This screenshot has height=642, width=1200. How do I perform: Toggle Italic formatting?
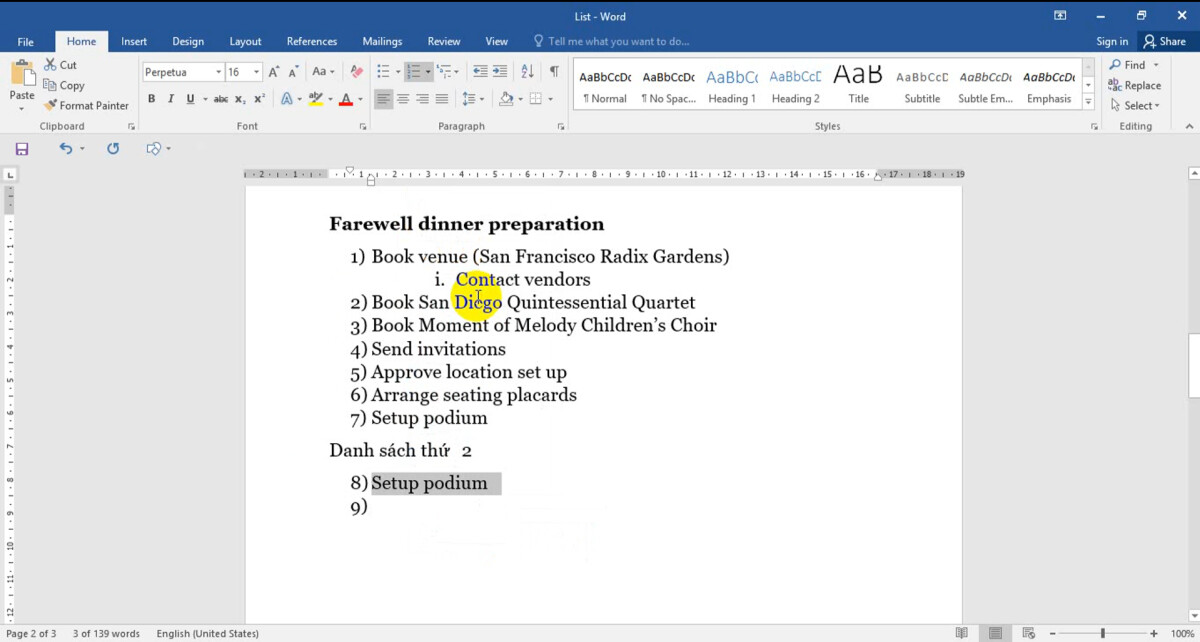pos(171,99)
